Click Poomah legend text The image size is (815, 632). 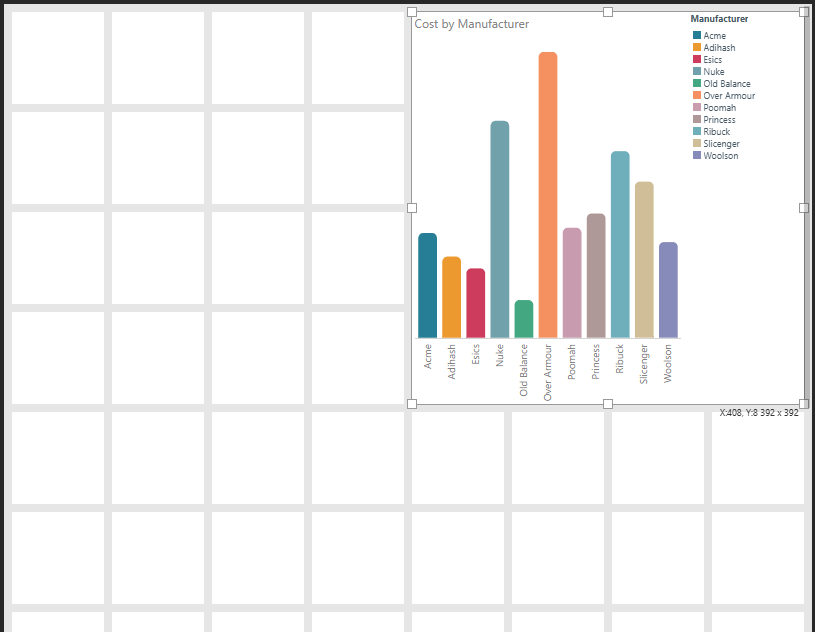point(720,108)
